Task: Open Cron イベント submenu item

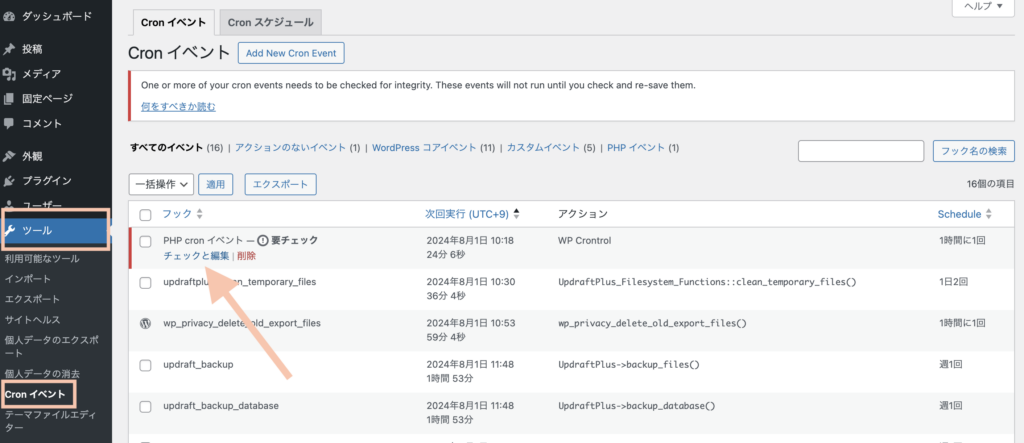Action: click(x=35, y=395)
